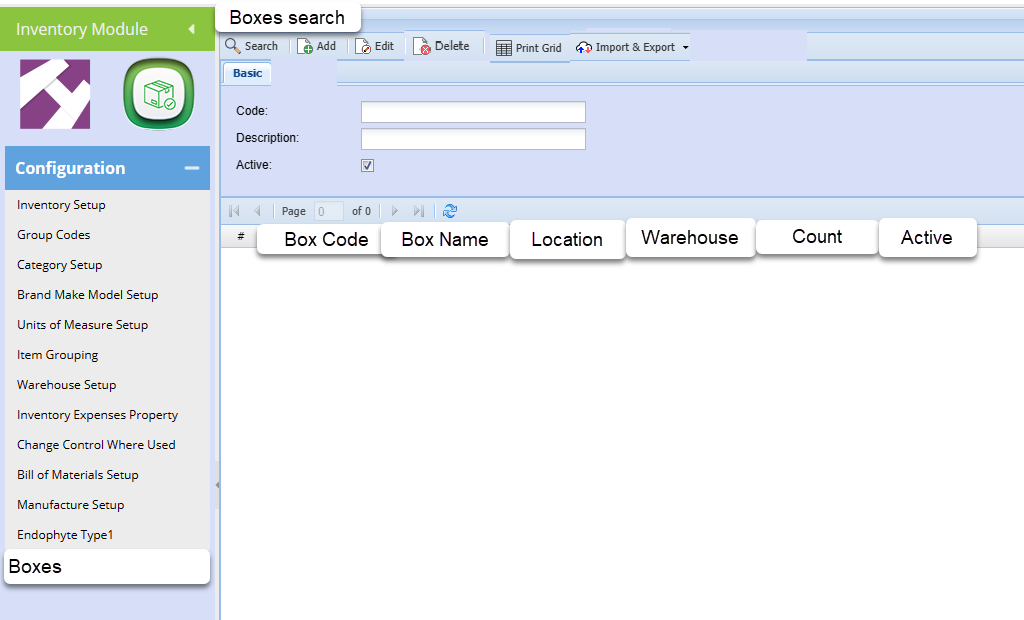Viewport: 1024px width, 620px height.
Task: Click the Add record toolbar button
Action: click(317, 46)
